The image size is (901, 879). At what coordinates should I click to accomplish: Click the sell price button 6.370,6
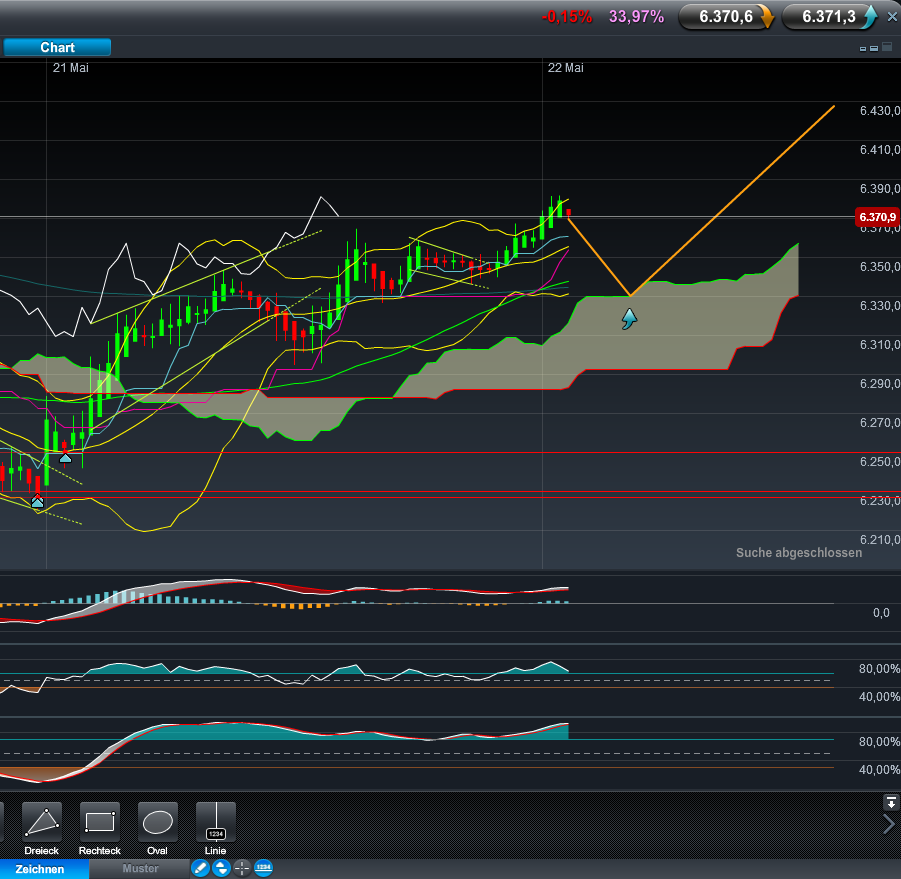tap(727, 16)
